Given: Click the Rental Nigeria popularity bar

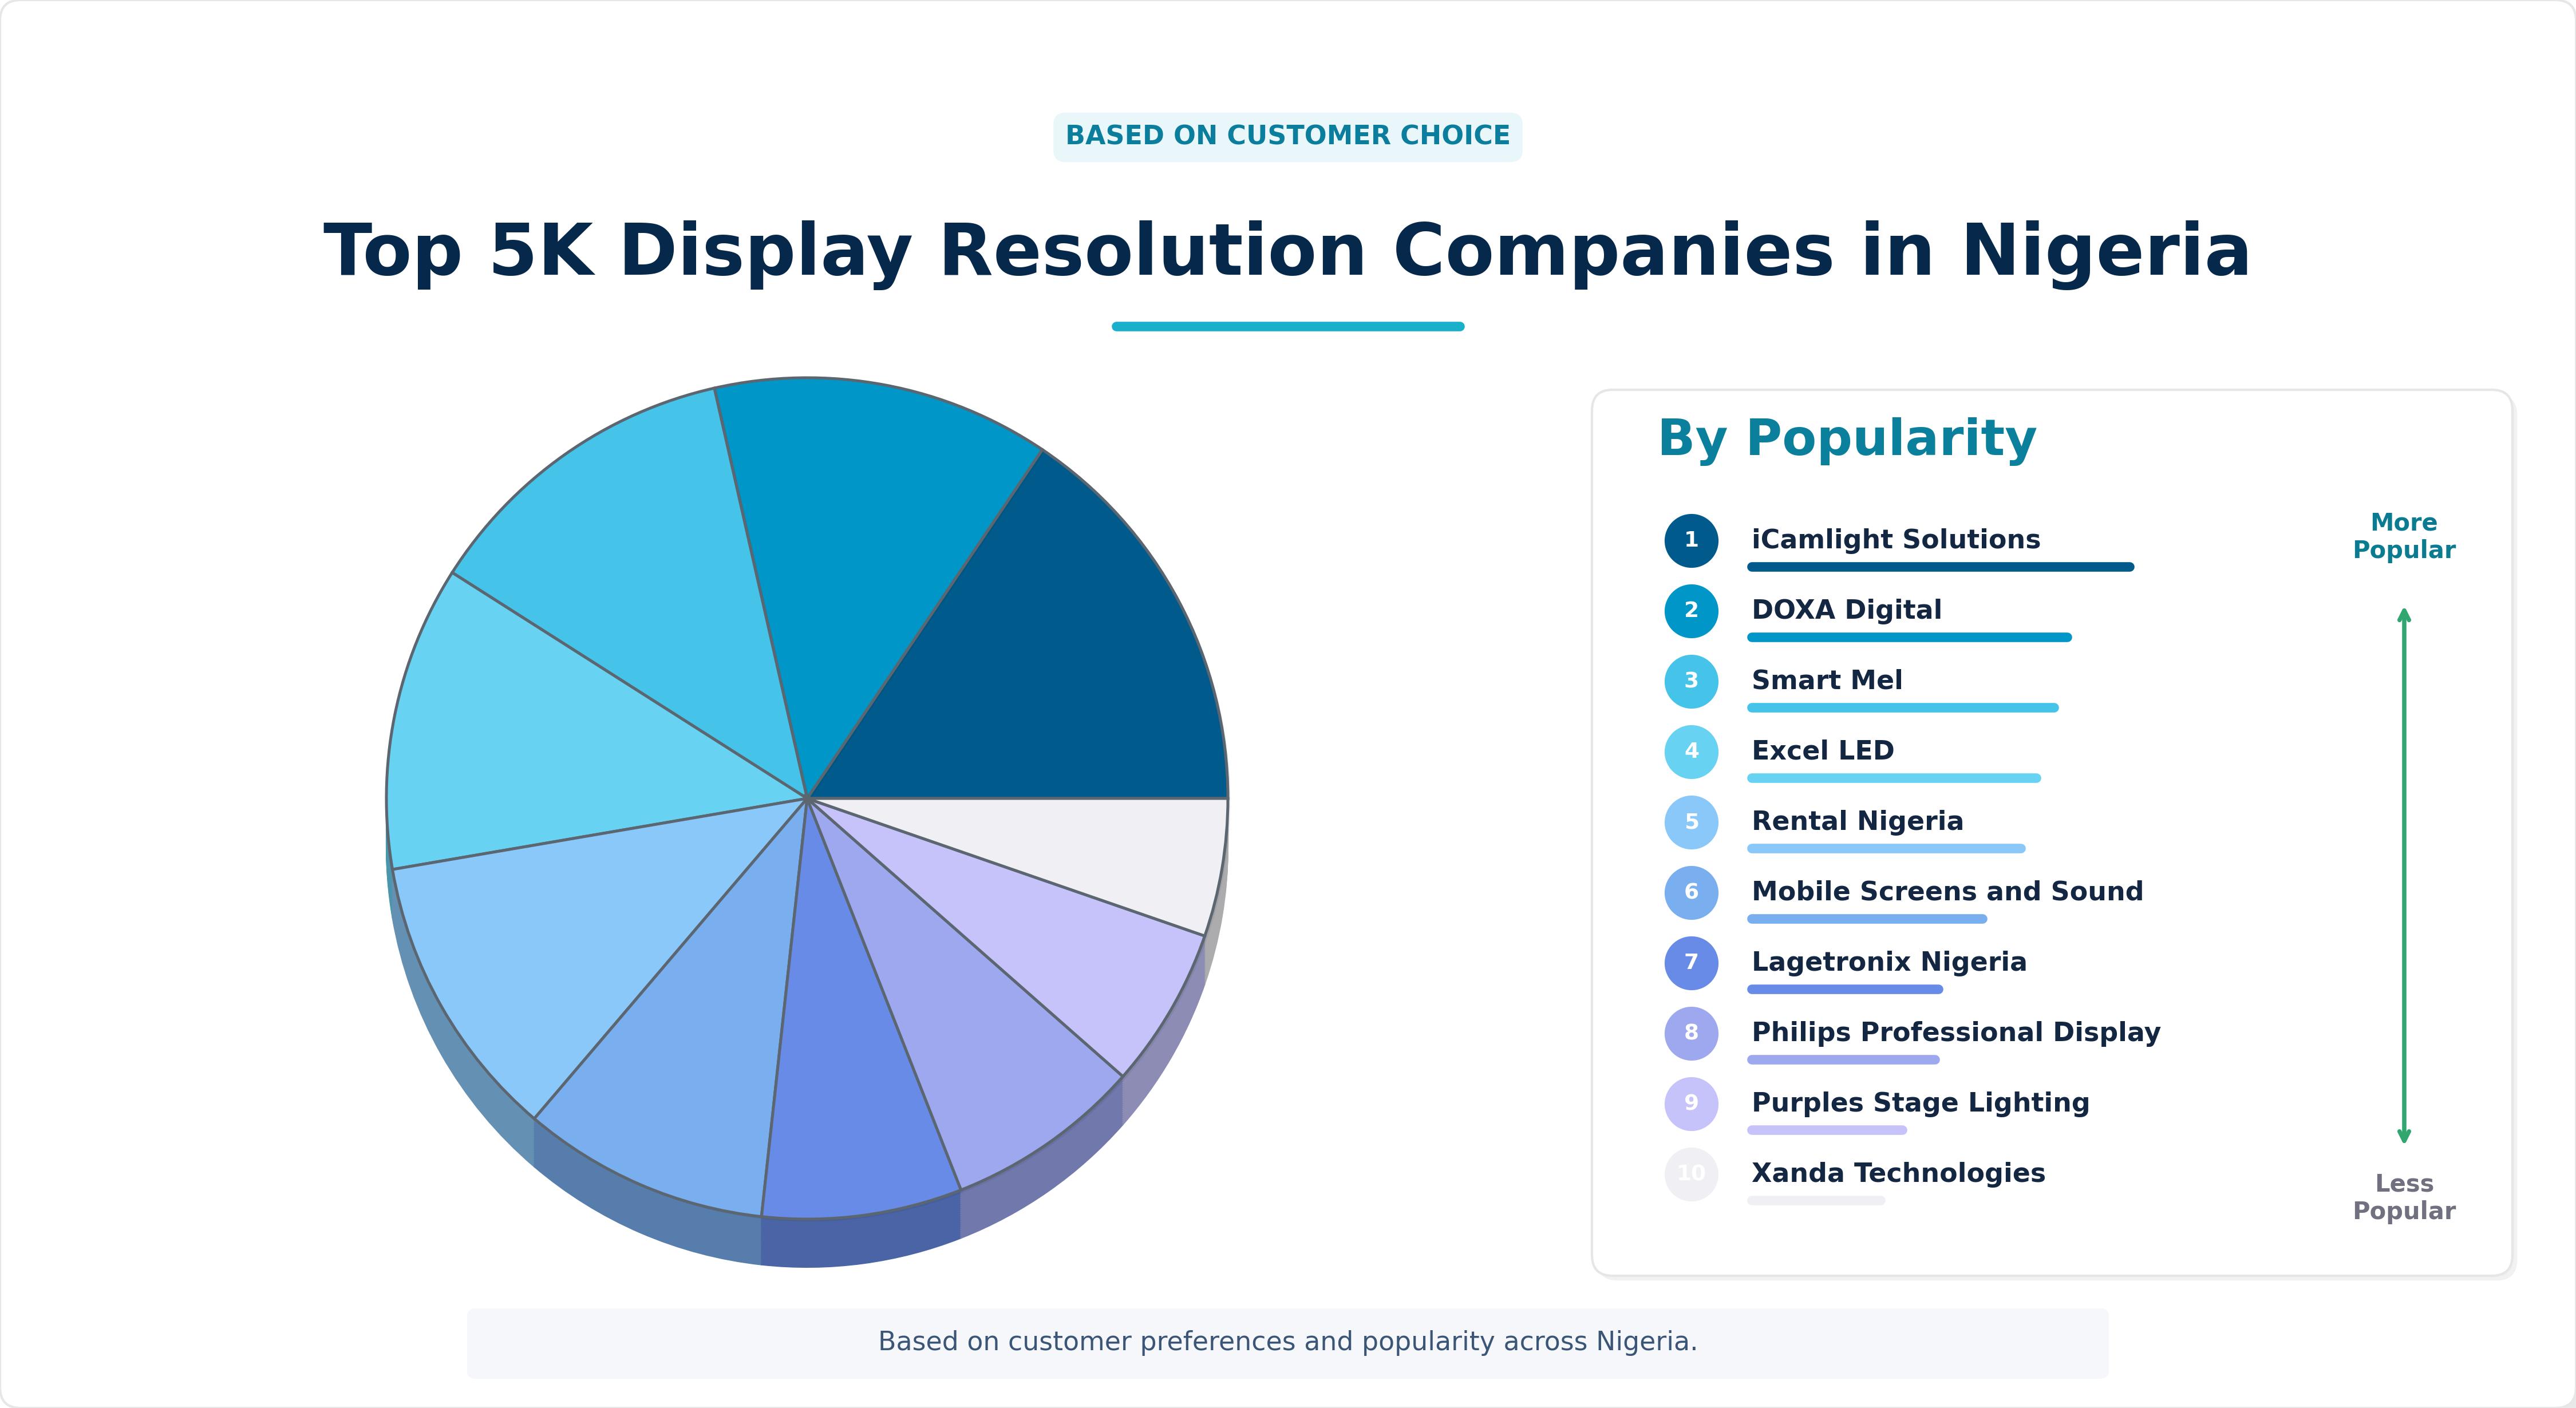Looking at the screenshot, I should coord(1886,849).
